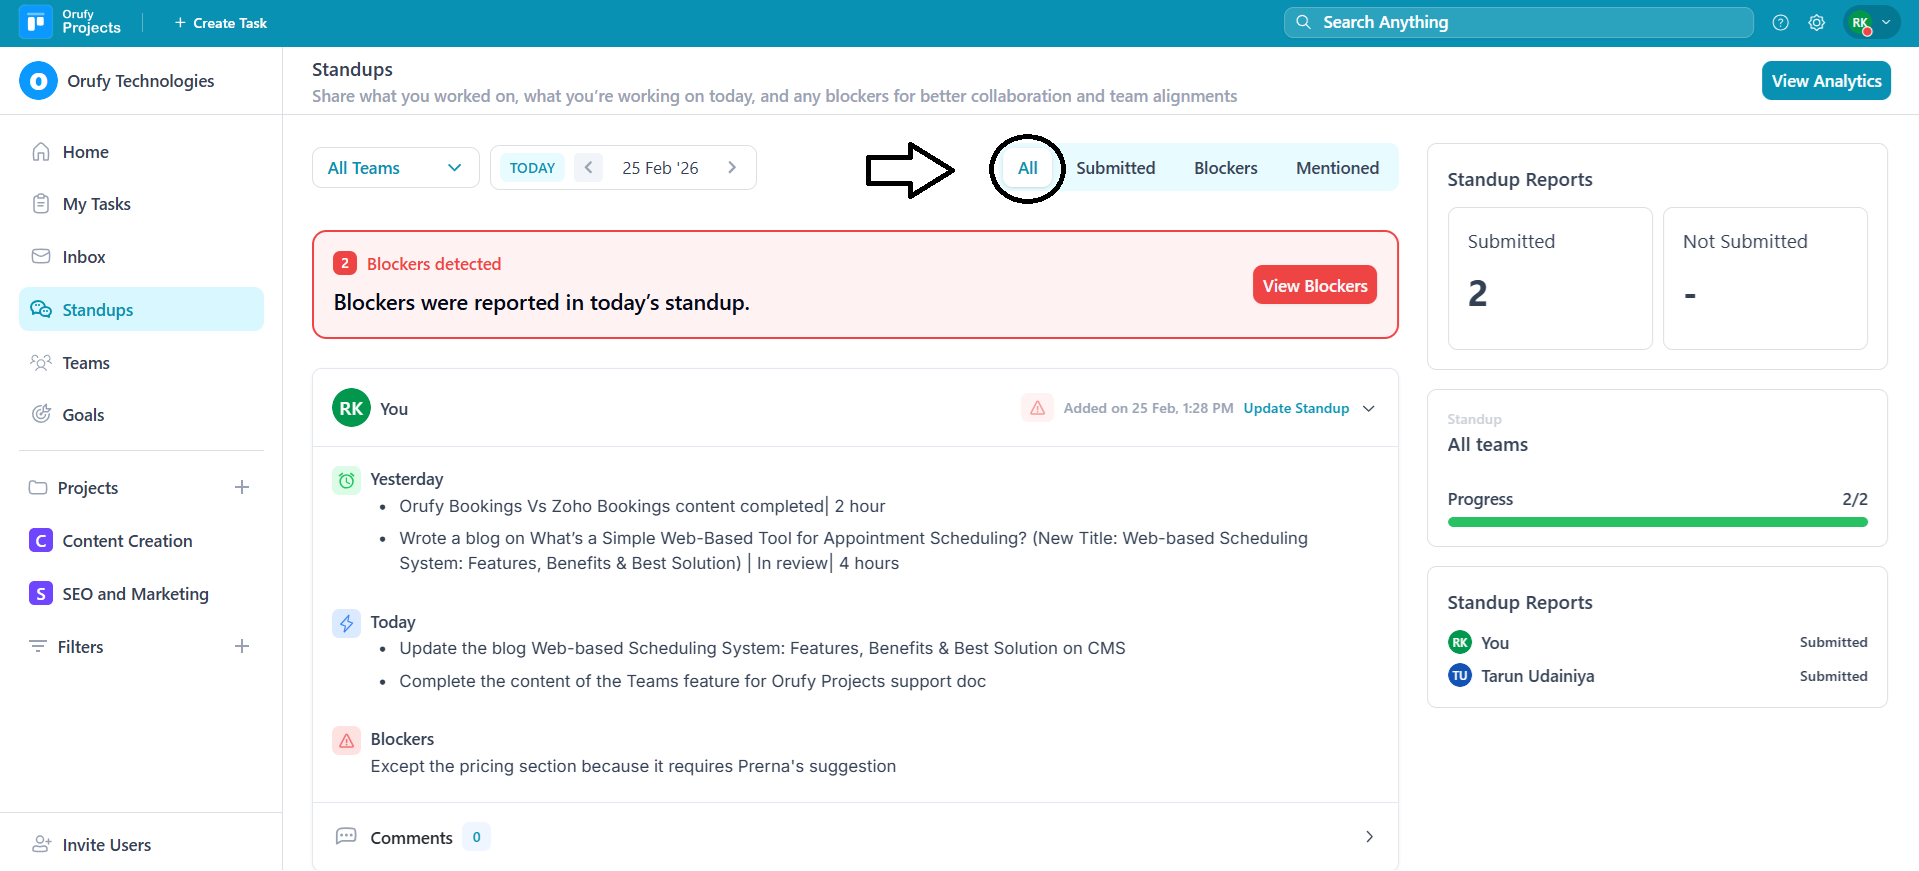Viewport: 1919px width, 871px height.
Task: Click the View Blockers button
Action: pos(1314,286)
